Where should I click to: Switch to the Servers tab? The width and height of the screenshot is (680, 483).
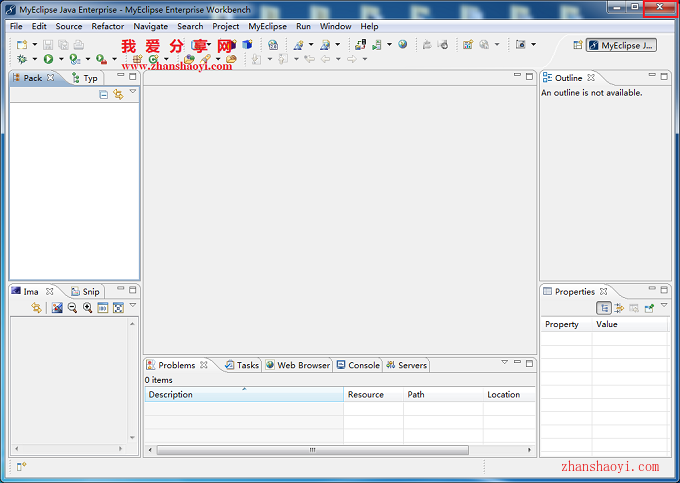[x=406, y=365]
